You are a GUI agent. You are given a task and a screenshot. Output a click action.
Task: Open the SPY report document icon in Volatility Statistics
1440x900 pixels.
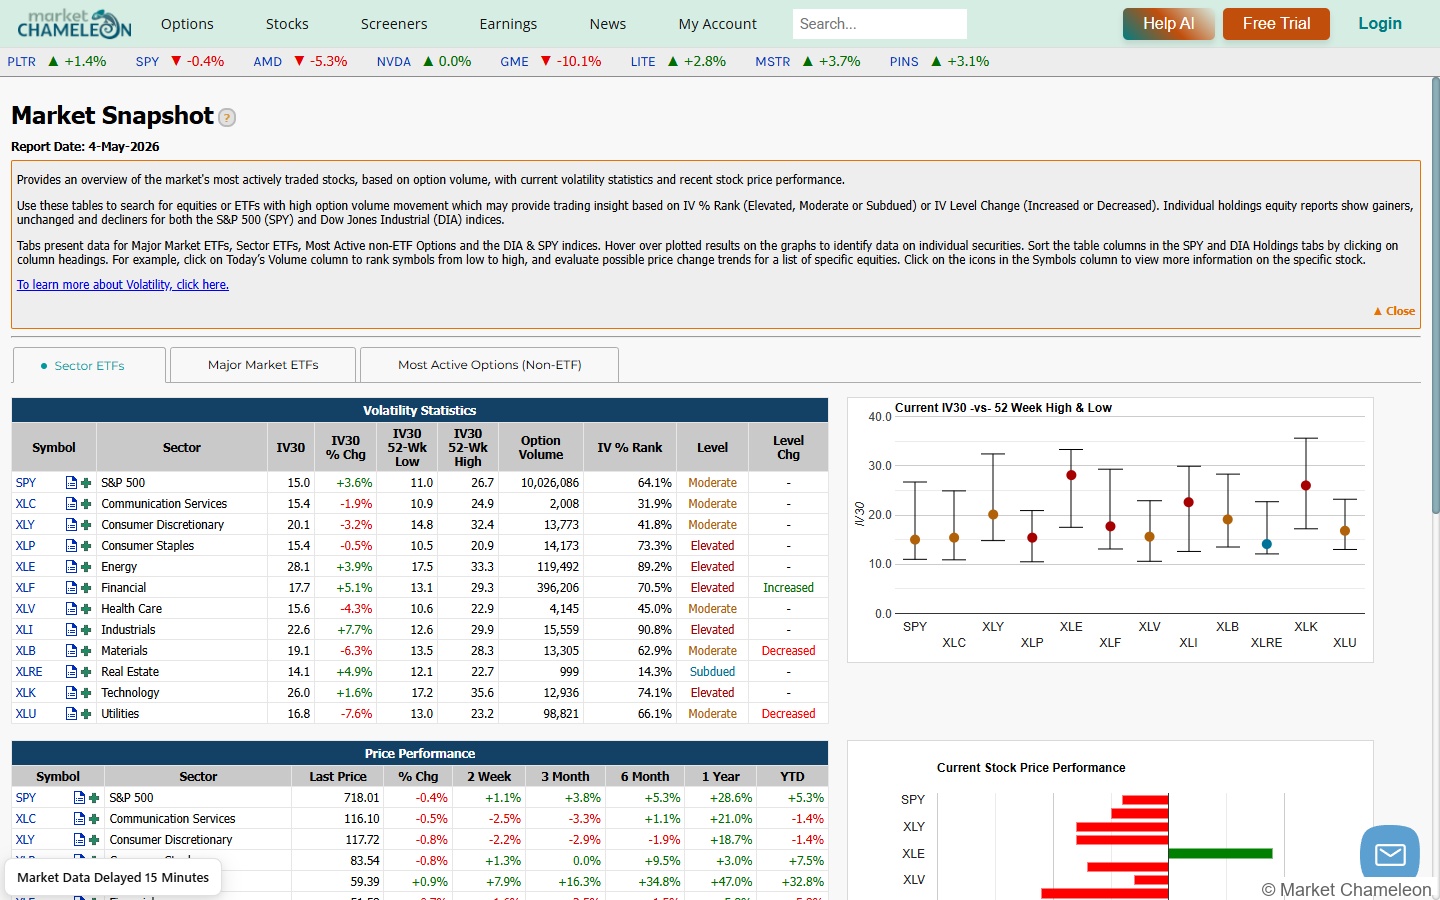[71, 483]
